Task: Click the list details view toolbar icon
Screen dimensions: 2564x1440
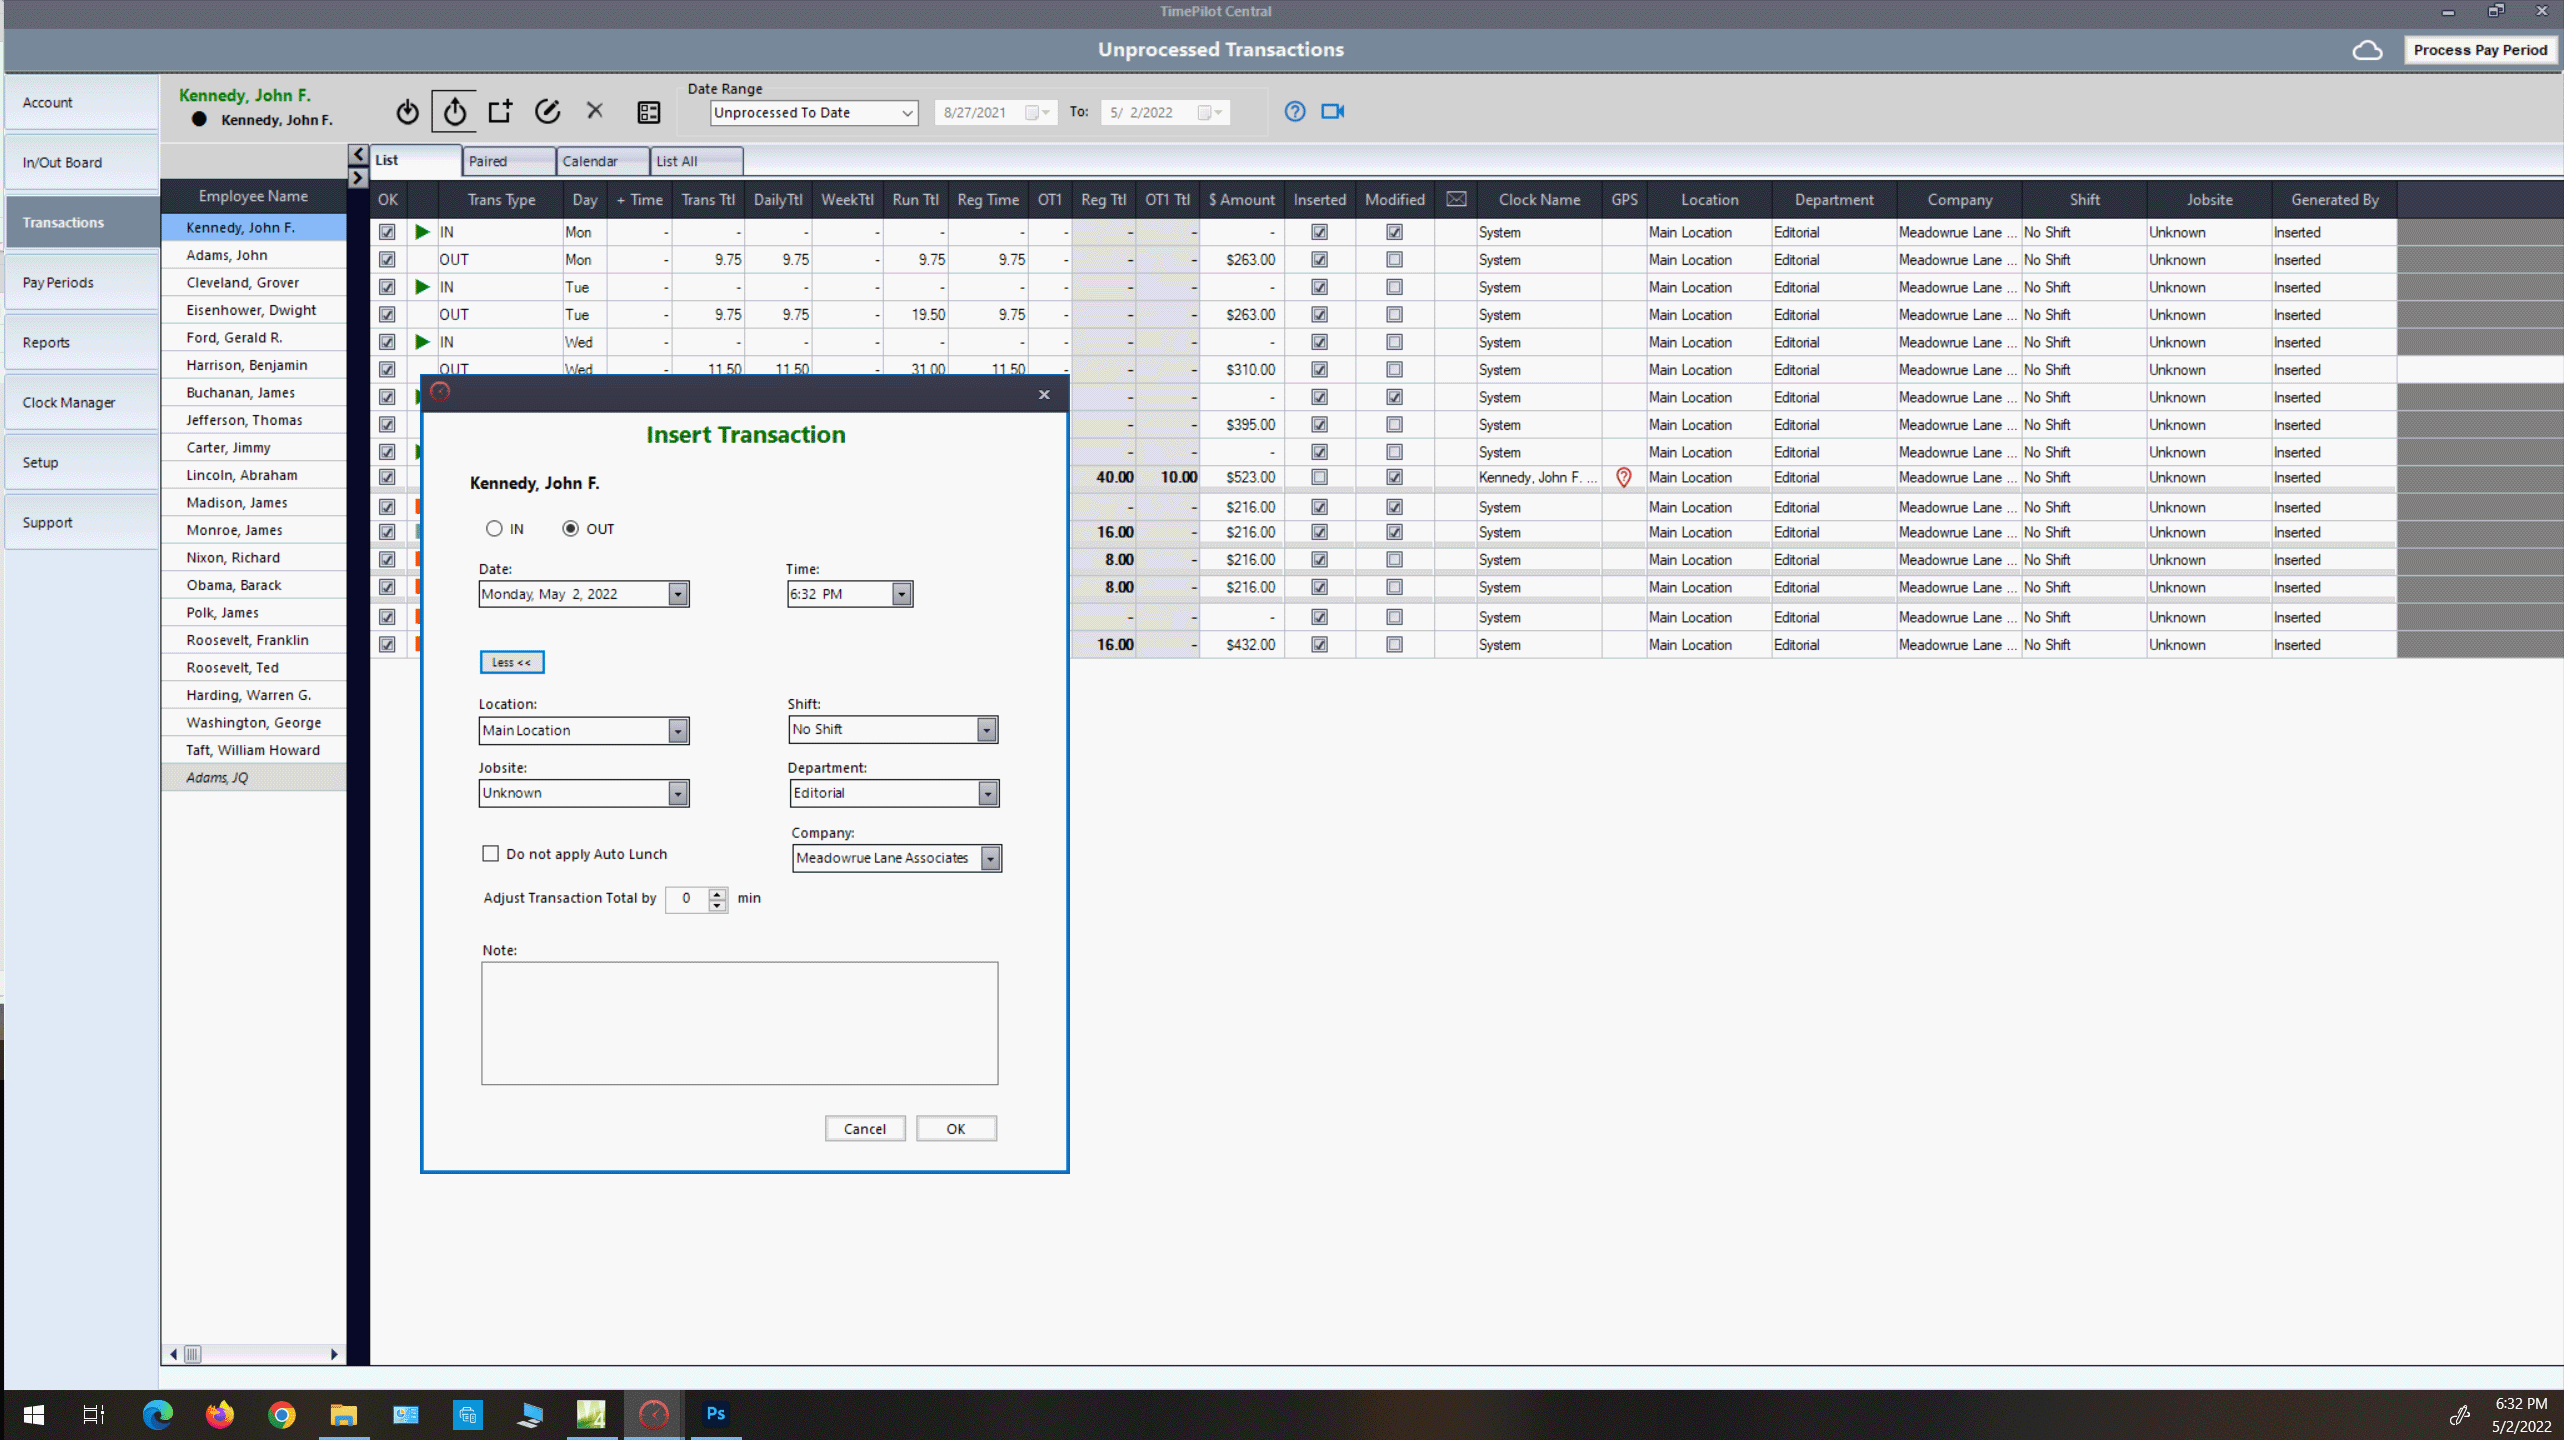Action: coord(649,112)
